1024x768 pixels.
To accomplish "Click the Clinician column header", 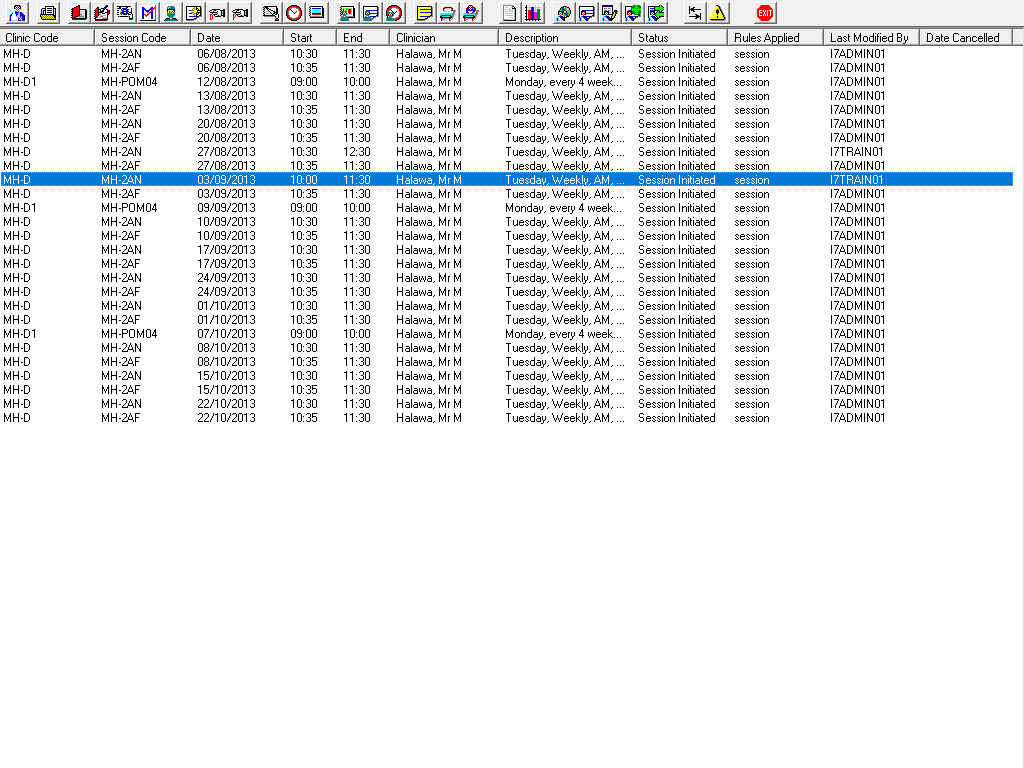I will tap(444, 38).
